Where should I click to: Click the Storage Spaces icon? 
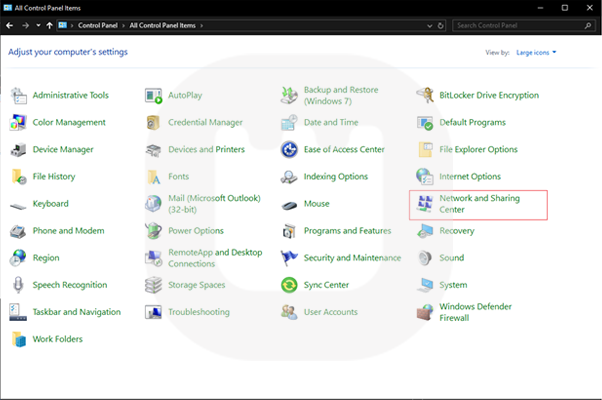click(x=153, y=285)
